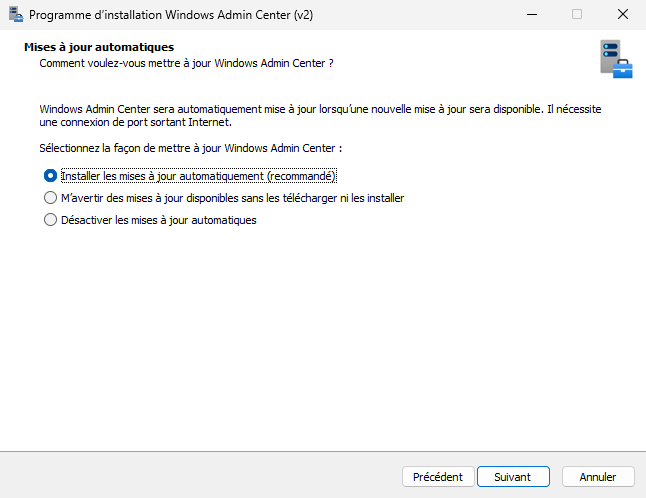This screenshot has width=646, height=498.
Task: Choose the "M'avertir des mises à jour" radio button
Action: tap(51, 198)
